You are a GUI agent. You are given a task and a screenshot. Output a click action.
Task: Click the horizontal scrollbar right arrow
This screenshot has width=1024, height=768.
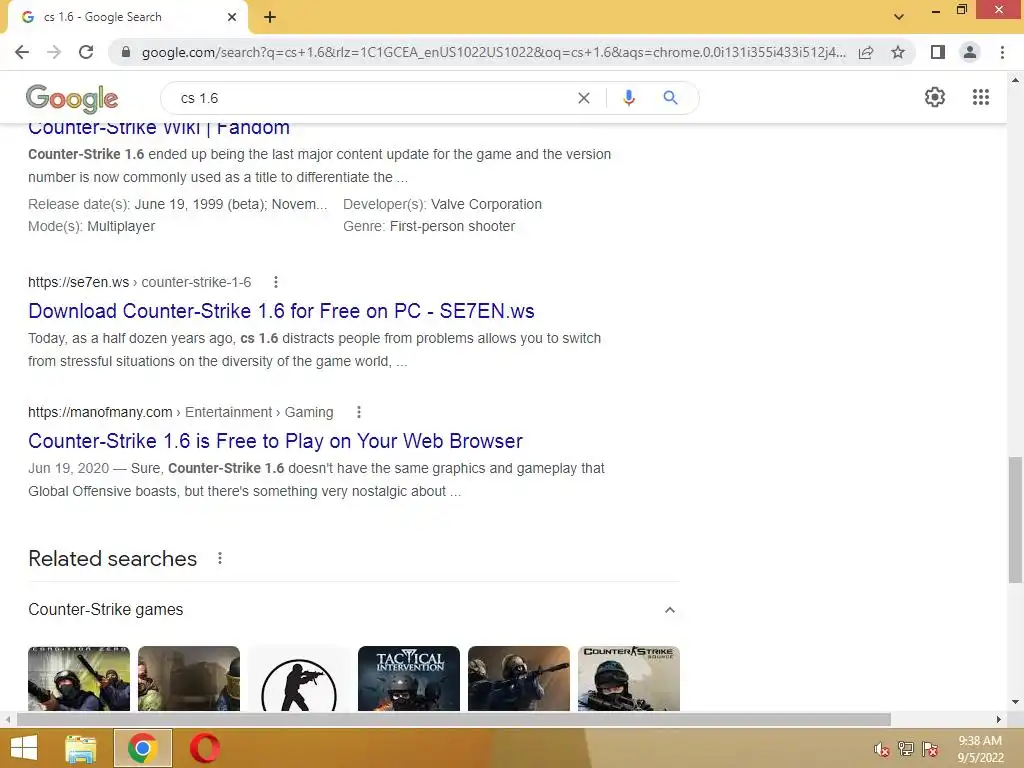(x=999, y=719)
